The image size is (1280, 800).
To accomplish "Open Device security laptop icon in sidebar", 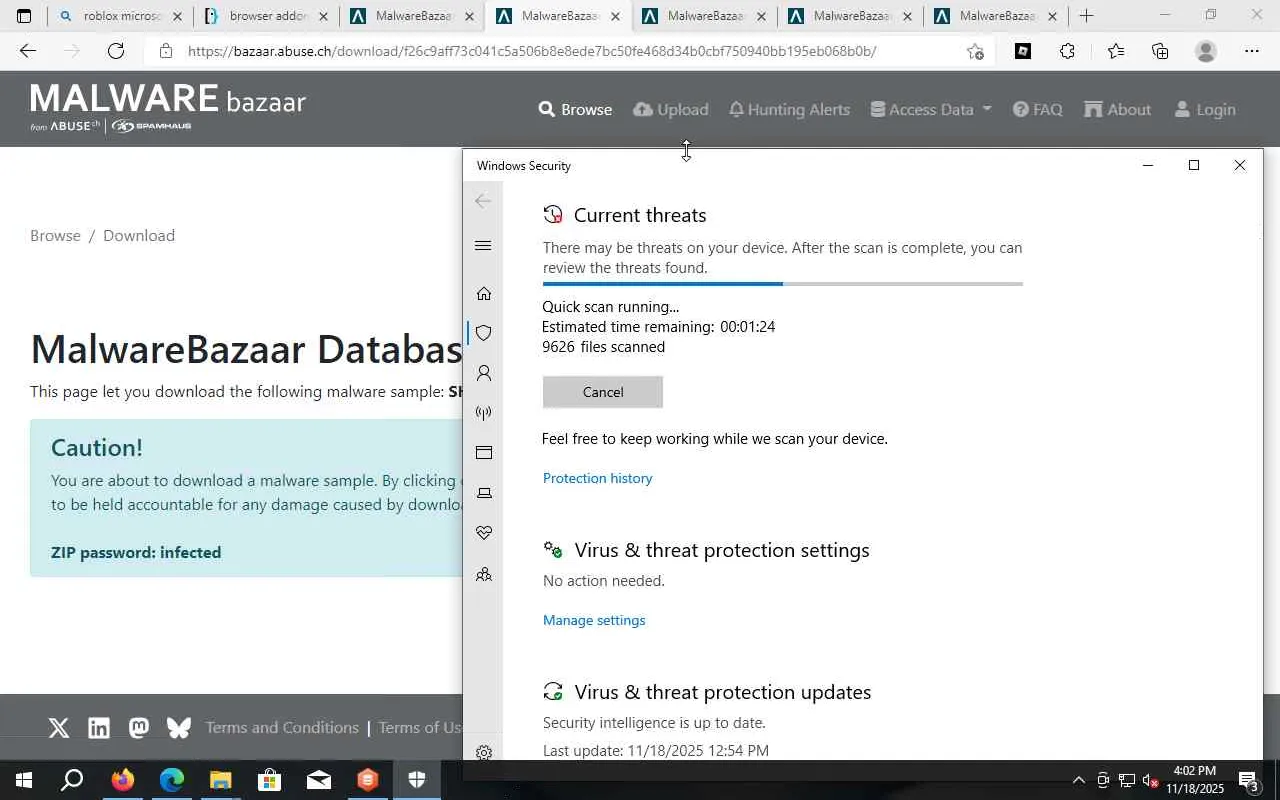I will [x=484, y=493].
